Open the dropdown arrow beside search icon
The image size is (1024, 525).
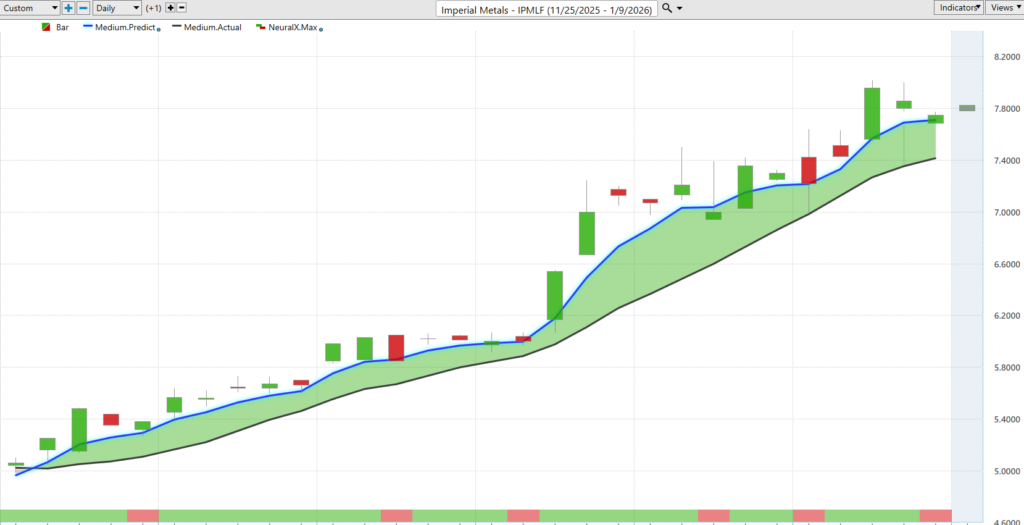(x=680, y=8)
